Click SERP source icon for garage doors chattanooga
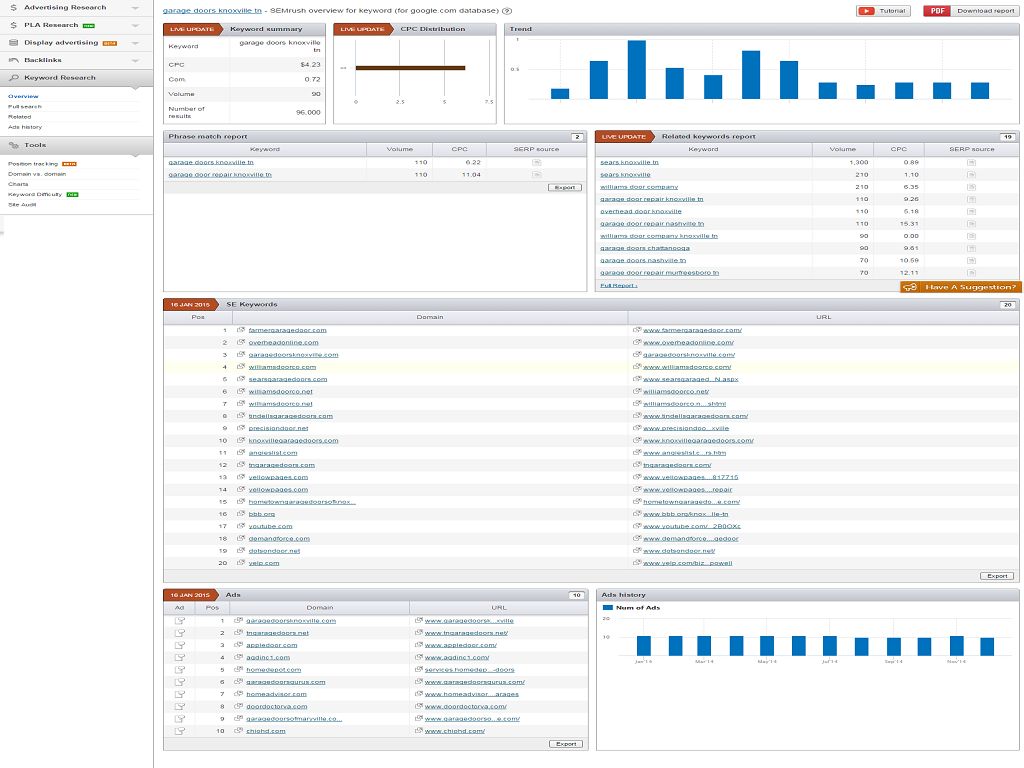The width and height of the screenshot is (1024, 768). [x=971, y=248]
